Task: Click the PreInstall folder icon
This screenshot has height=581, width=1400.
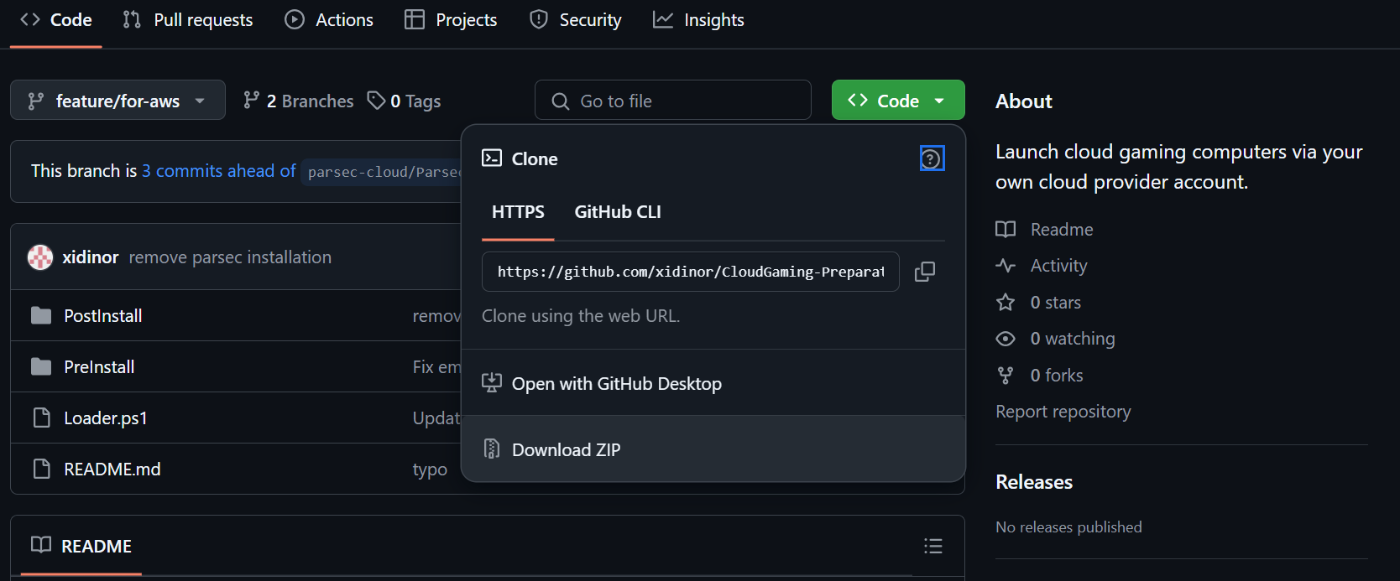Action: point(41,367)
